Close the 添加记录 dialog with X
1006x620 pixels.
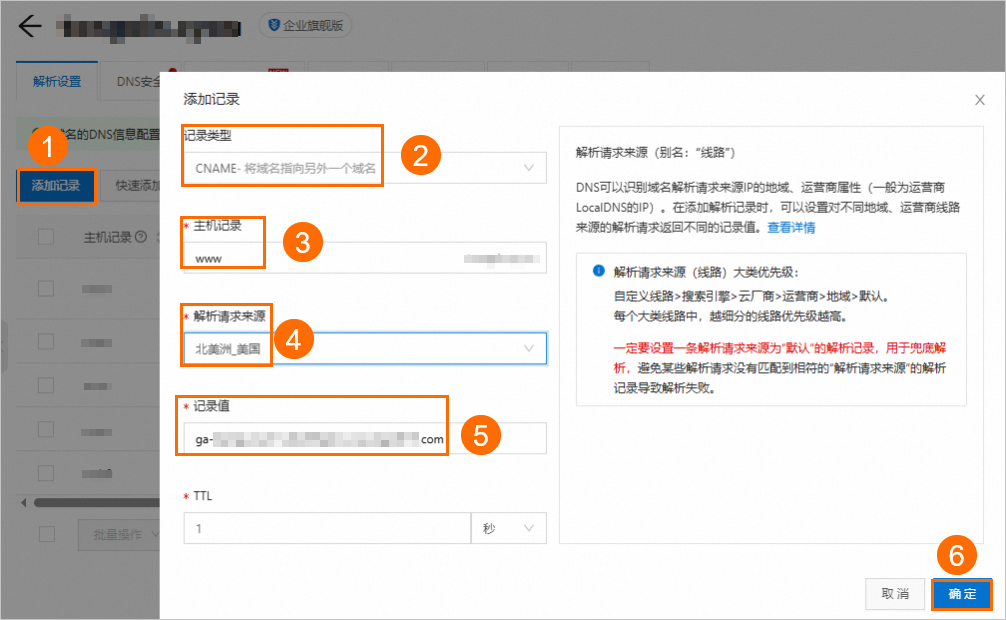(980, 99)
